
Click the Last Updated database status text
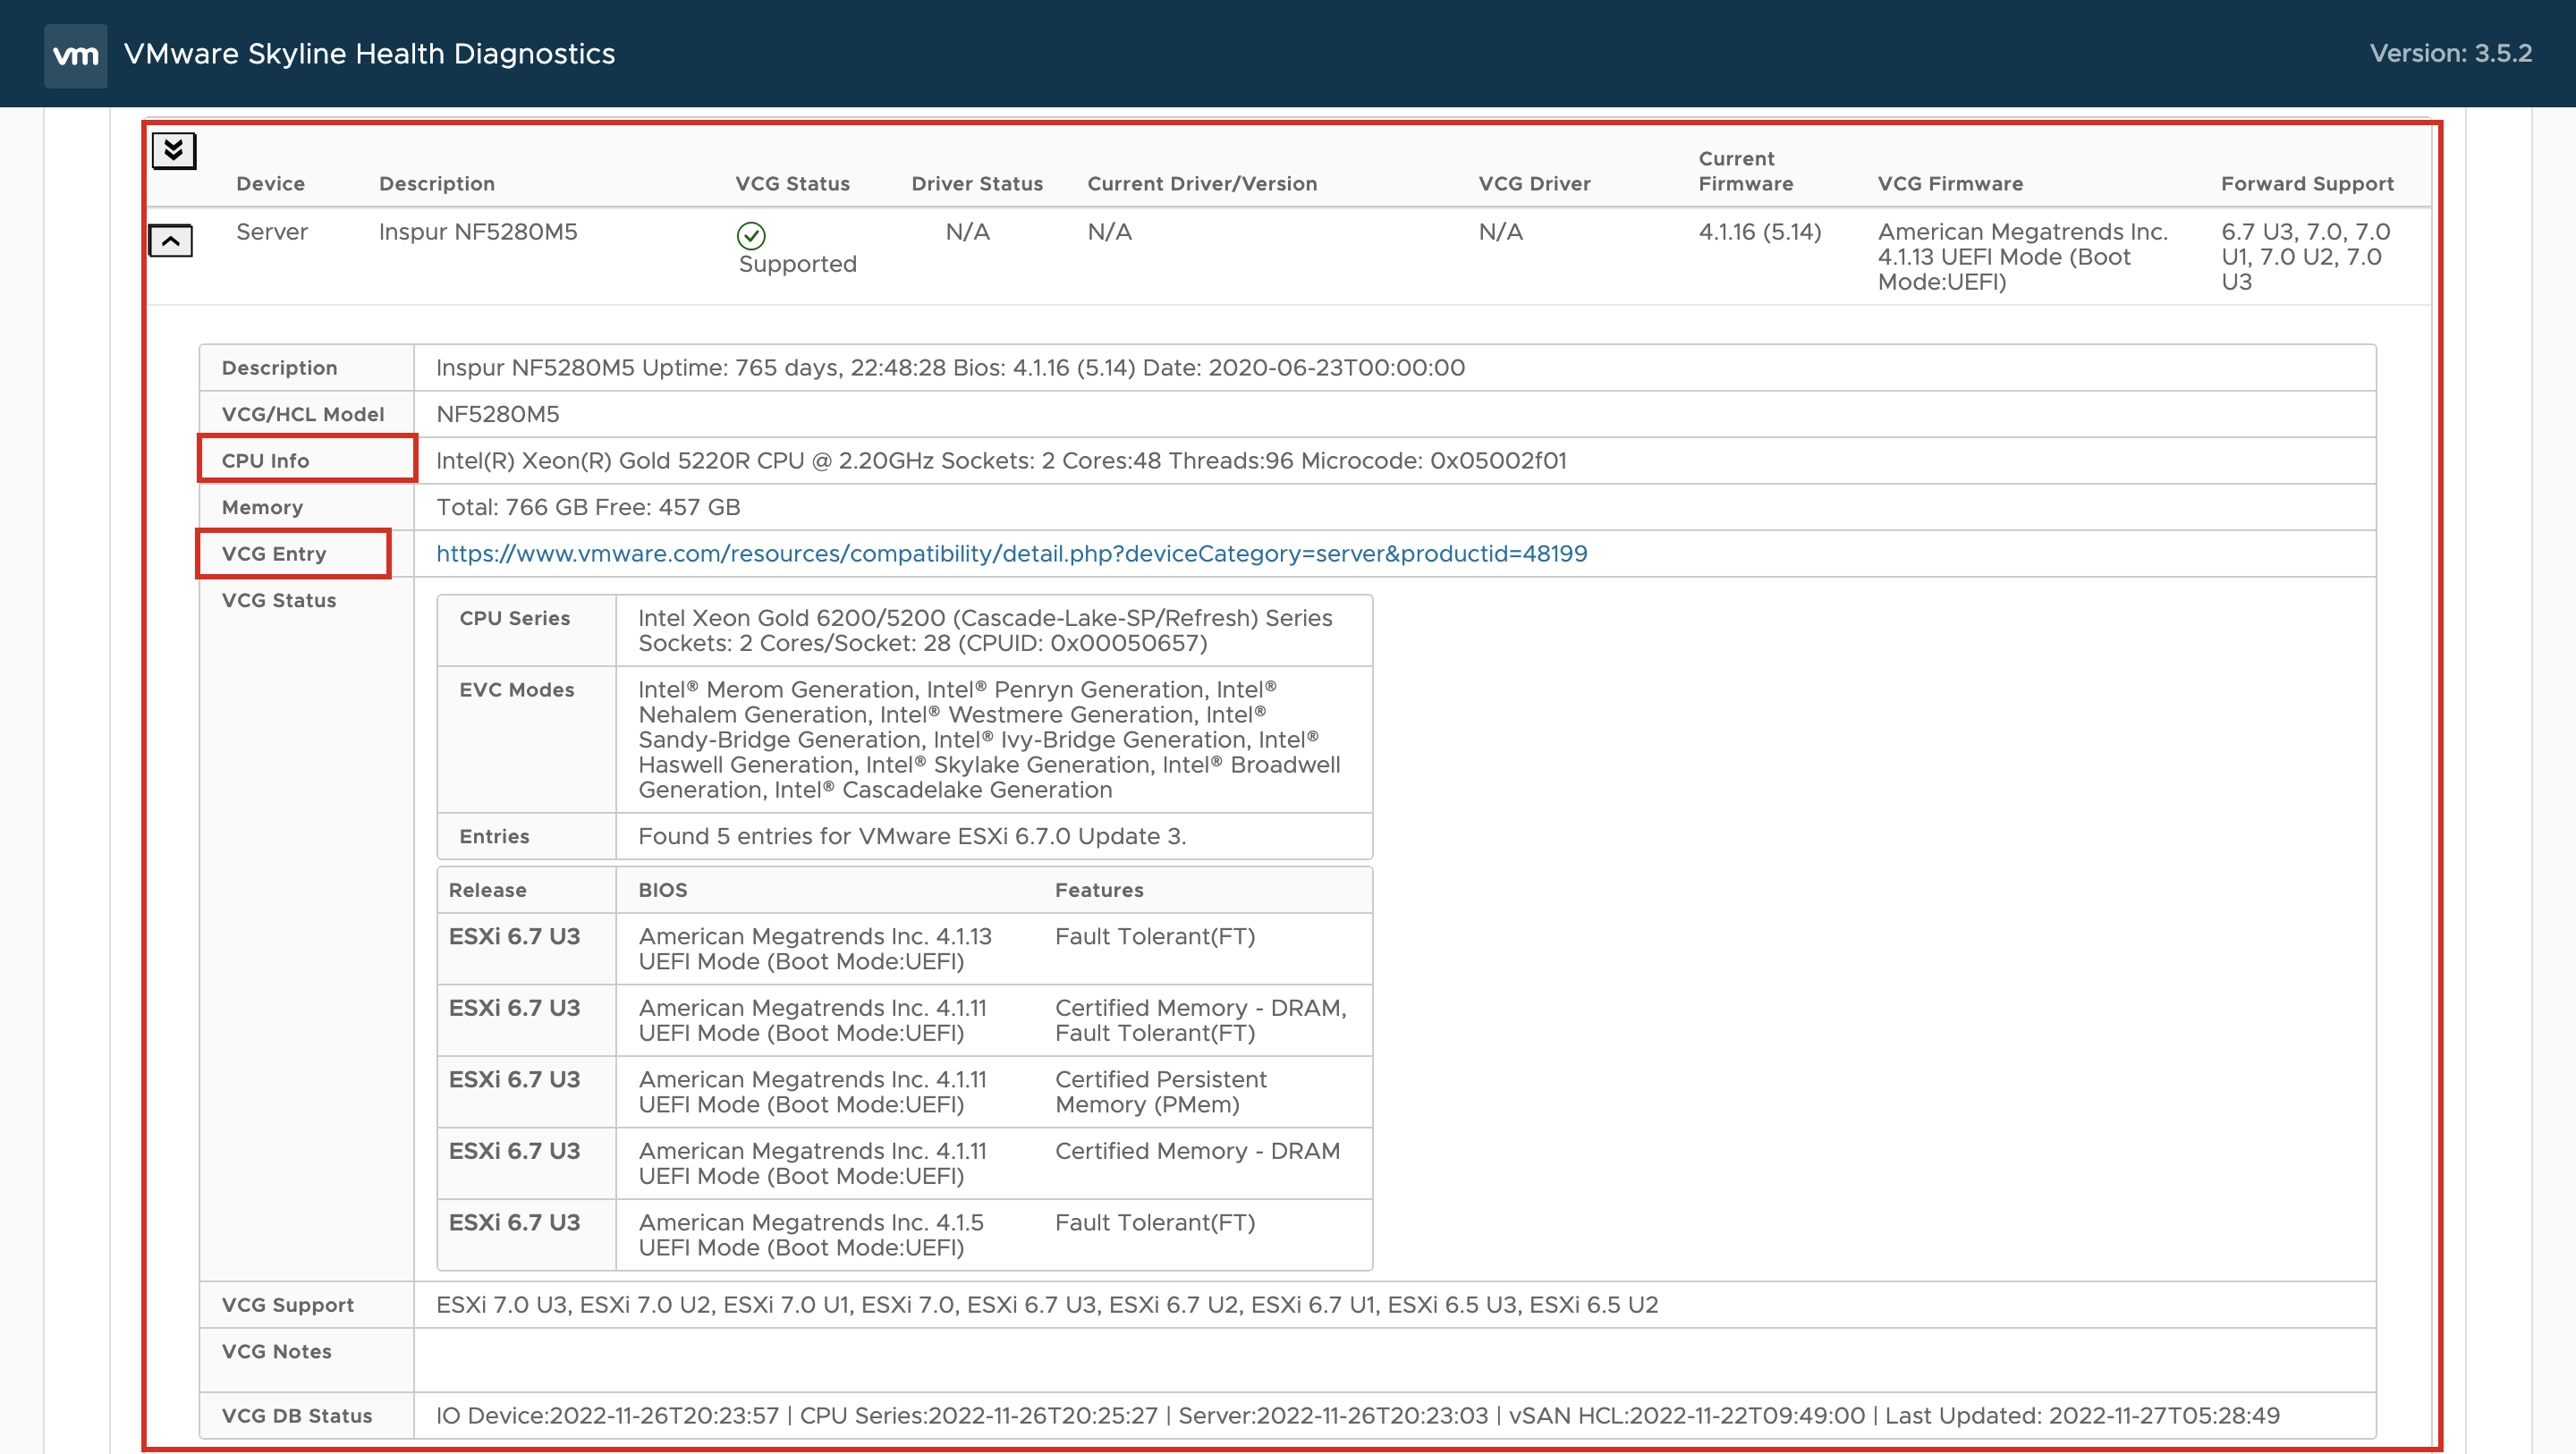coord(2081,1416)
